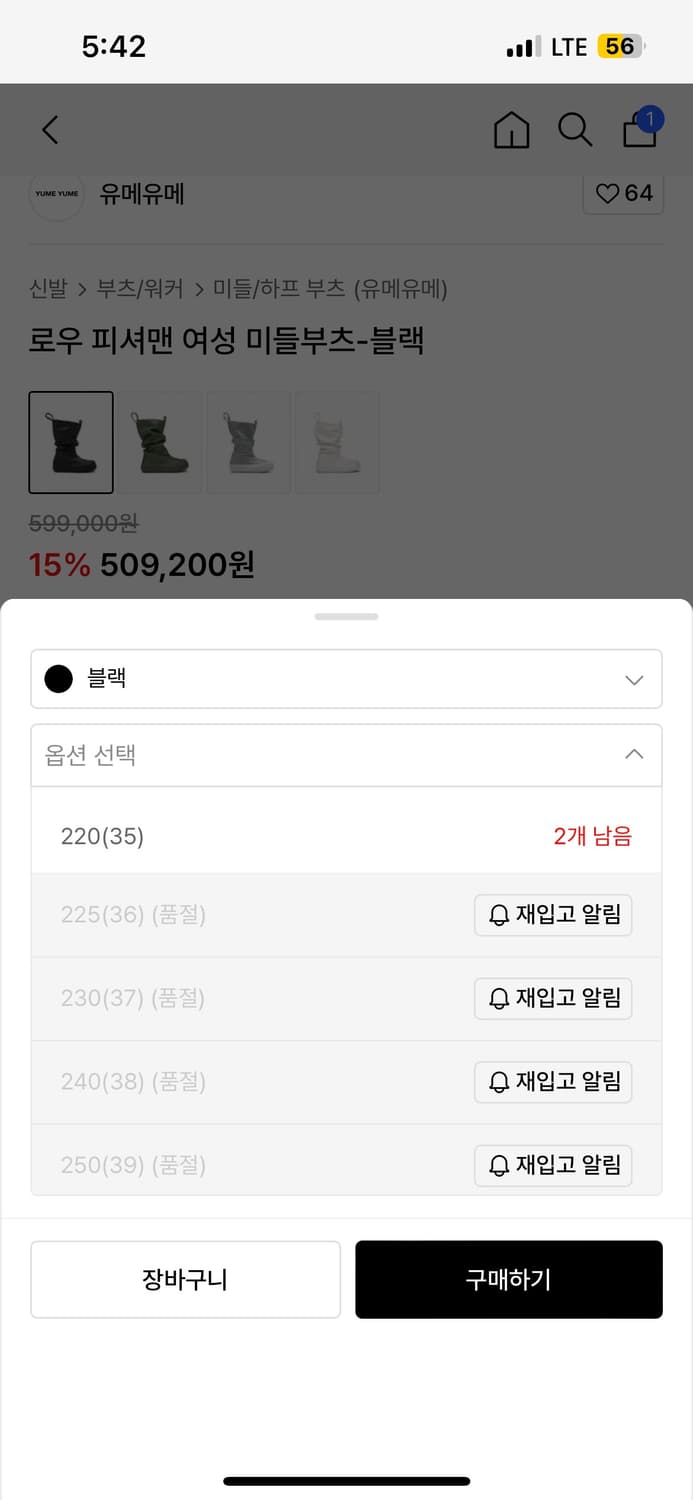
Task: Add to cart with 장바구니 button
Action: tap(185, 1280)
